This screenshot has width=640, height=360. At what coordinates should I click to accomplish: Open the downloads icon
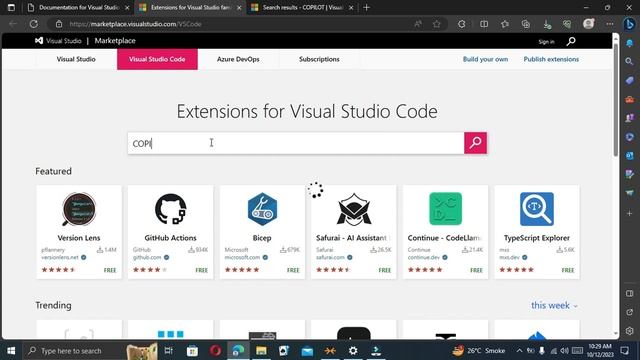pyautogui.click(x=547, y=24)
